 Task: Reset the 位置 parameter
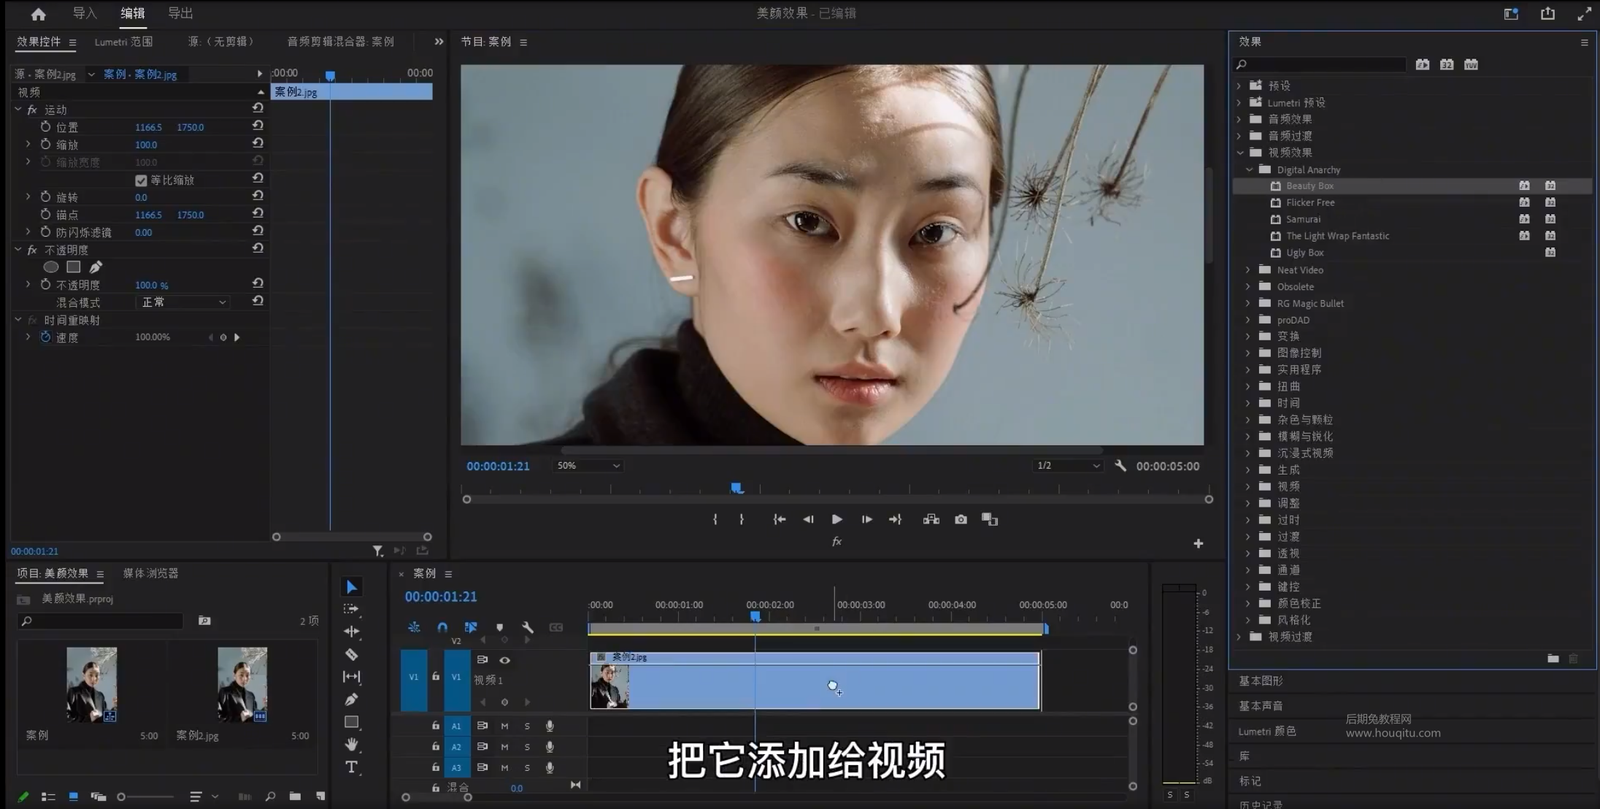(257, 126)
